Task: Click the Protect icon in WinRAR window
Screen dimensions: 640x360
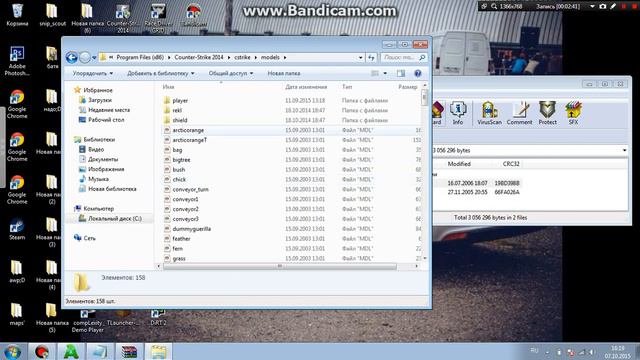Action: click(x=547, y=113)
